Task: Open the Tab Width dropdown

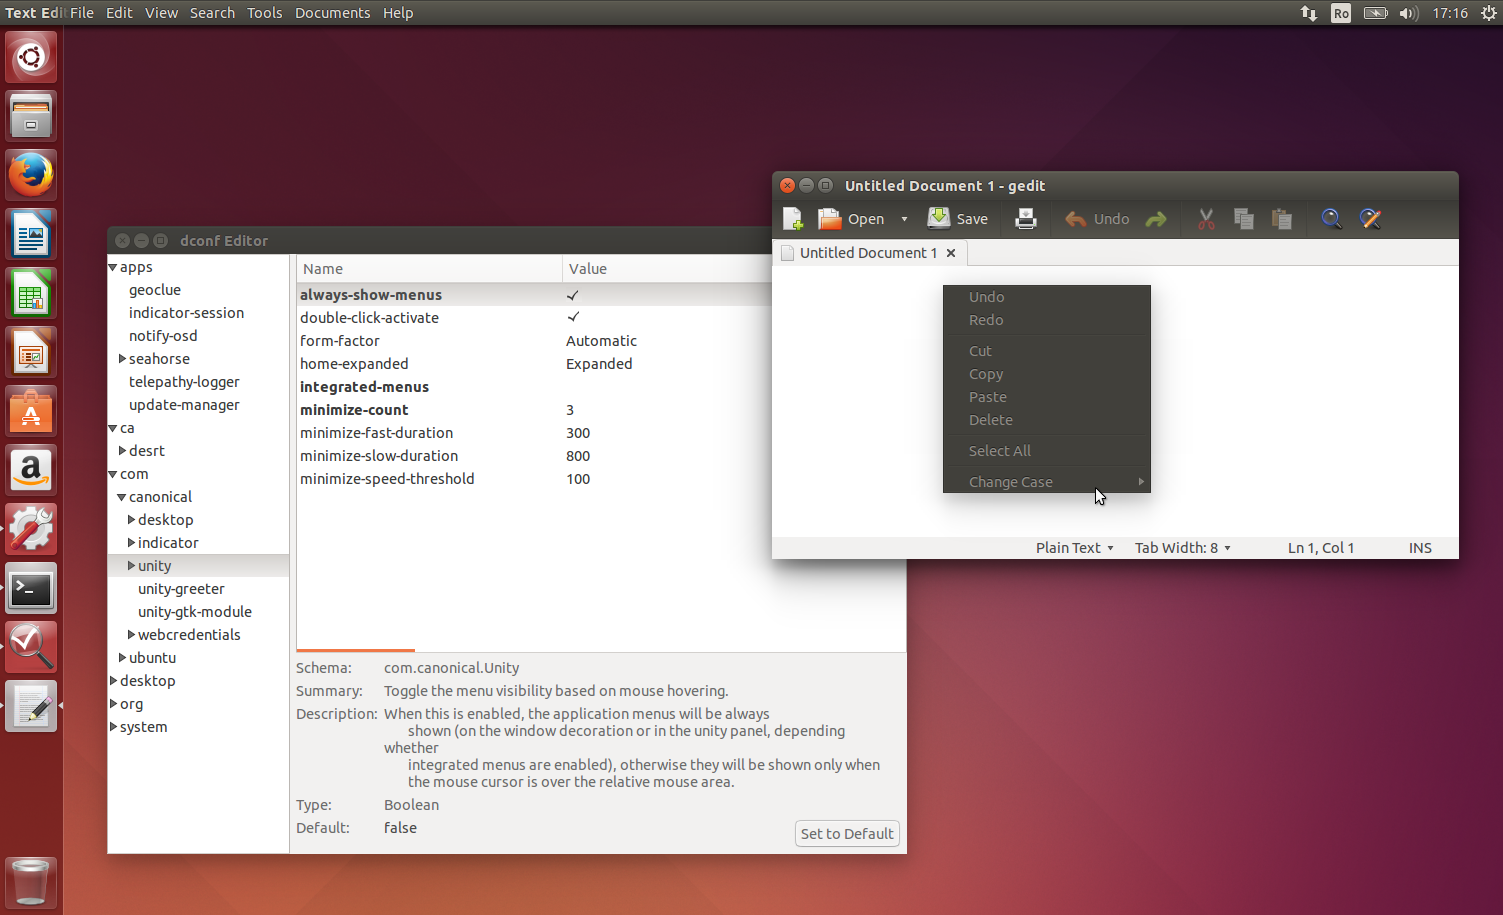Action: (1182, 547)
